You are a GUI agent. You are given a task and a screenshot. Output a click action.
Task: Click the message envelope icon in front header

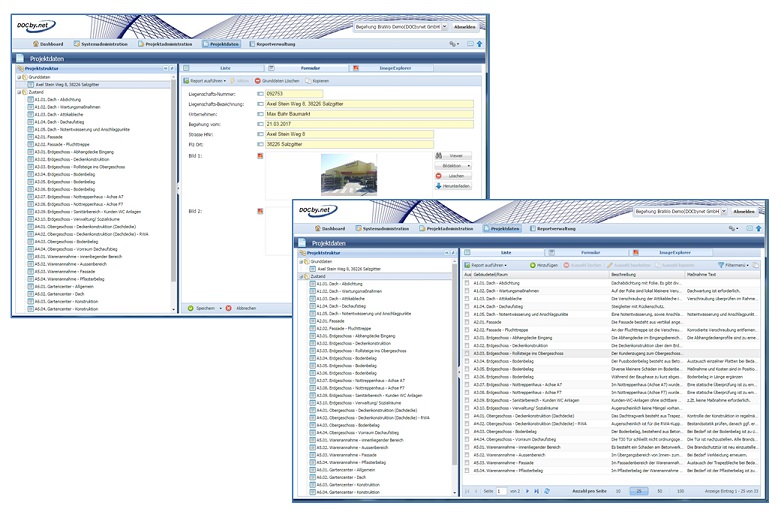click(x=749, y=229)
